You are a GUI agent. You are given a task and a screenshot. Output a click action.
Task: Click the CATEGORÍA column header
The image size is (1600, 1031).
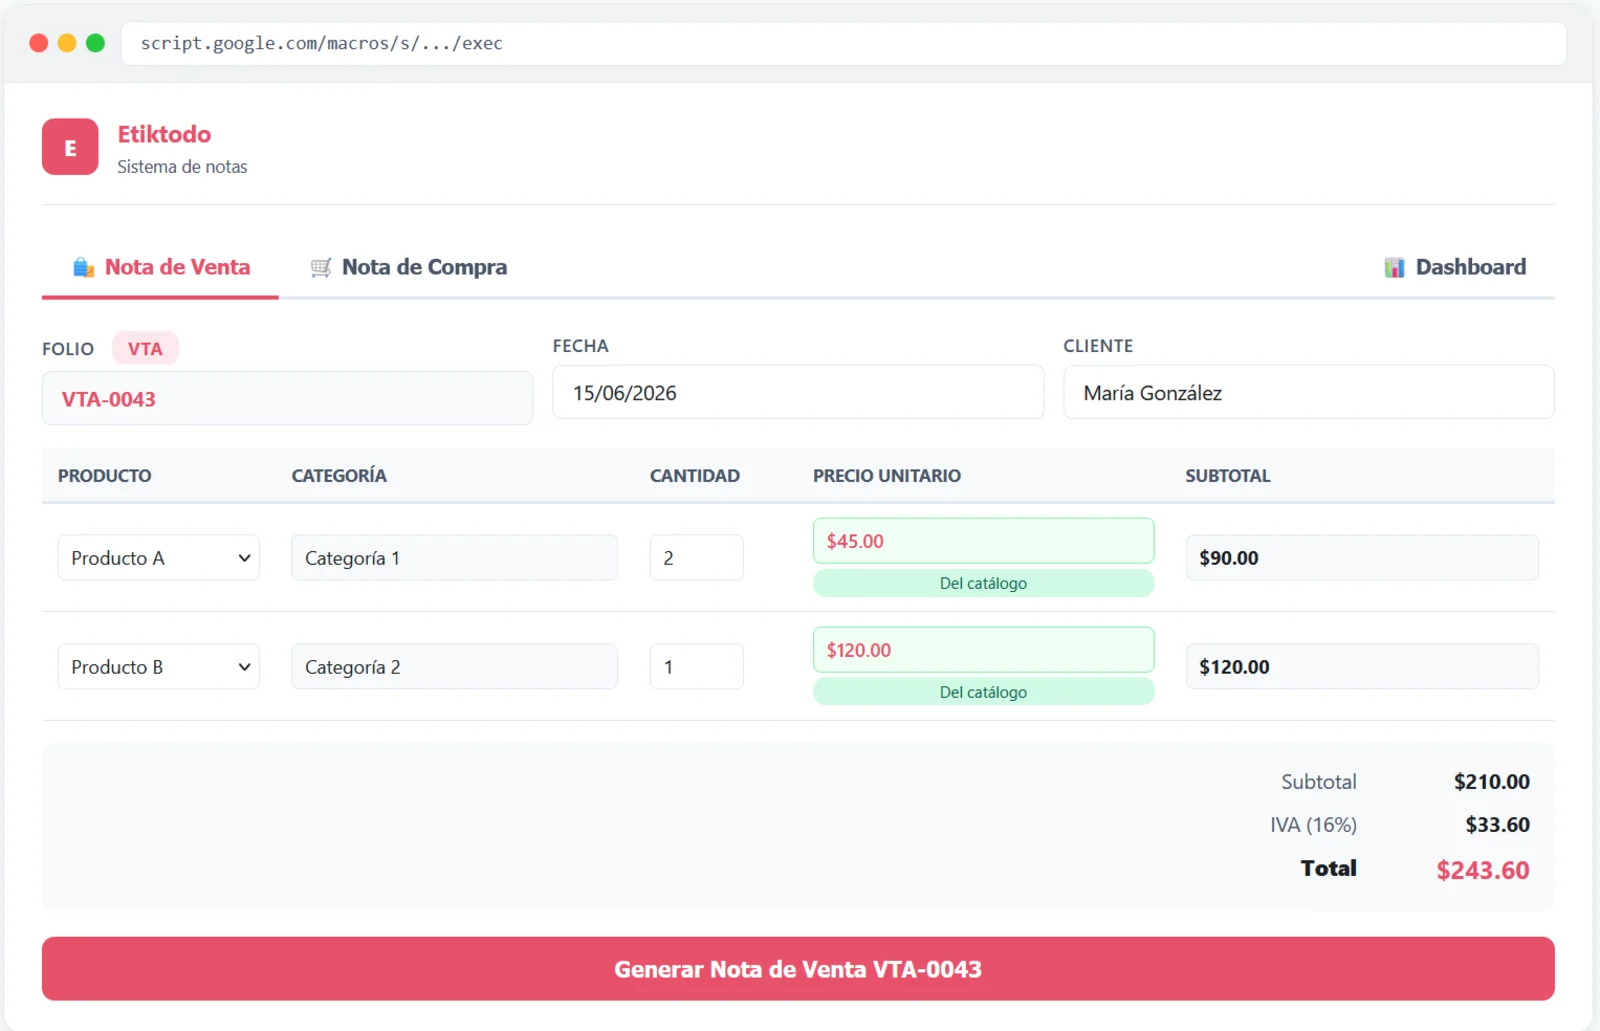pyautogui.click(x=339, y=476)
